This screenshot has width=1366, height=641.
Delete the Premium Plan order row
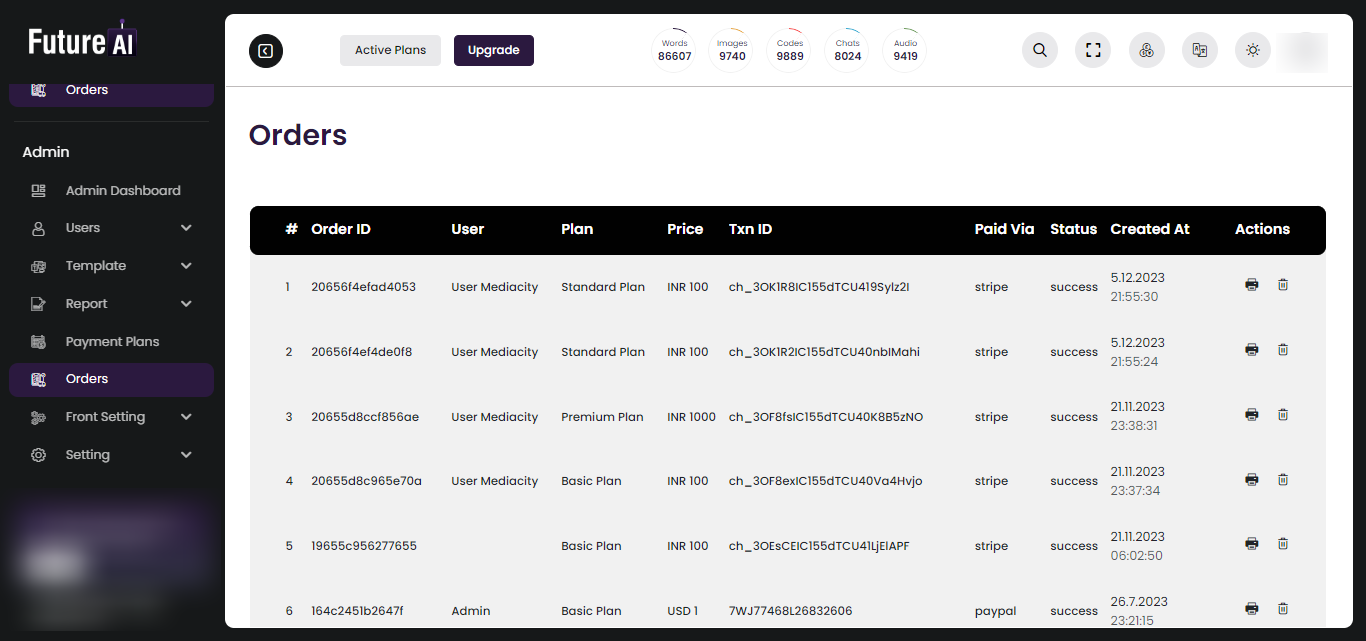(x=1283, y=415)
